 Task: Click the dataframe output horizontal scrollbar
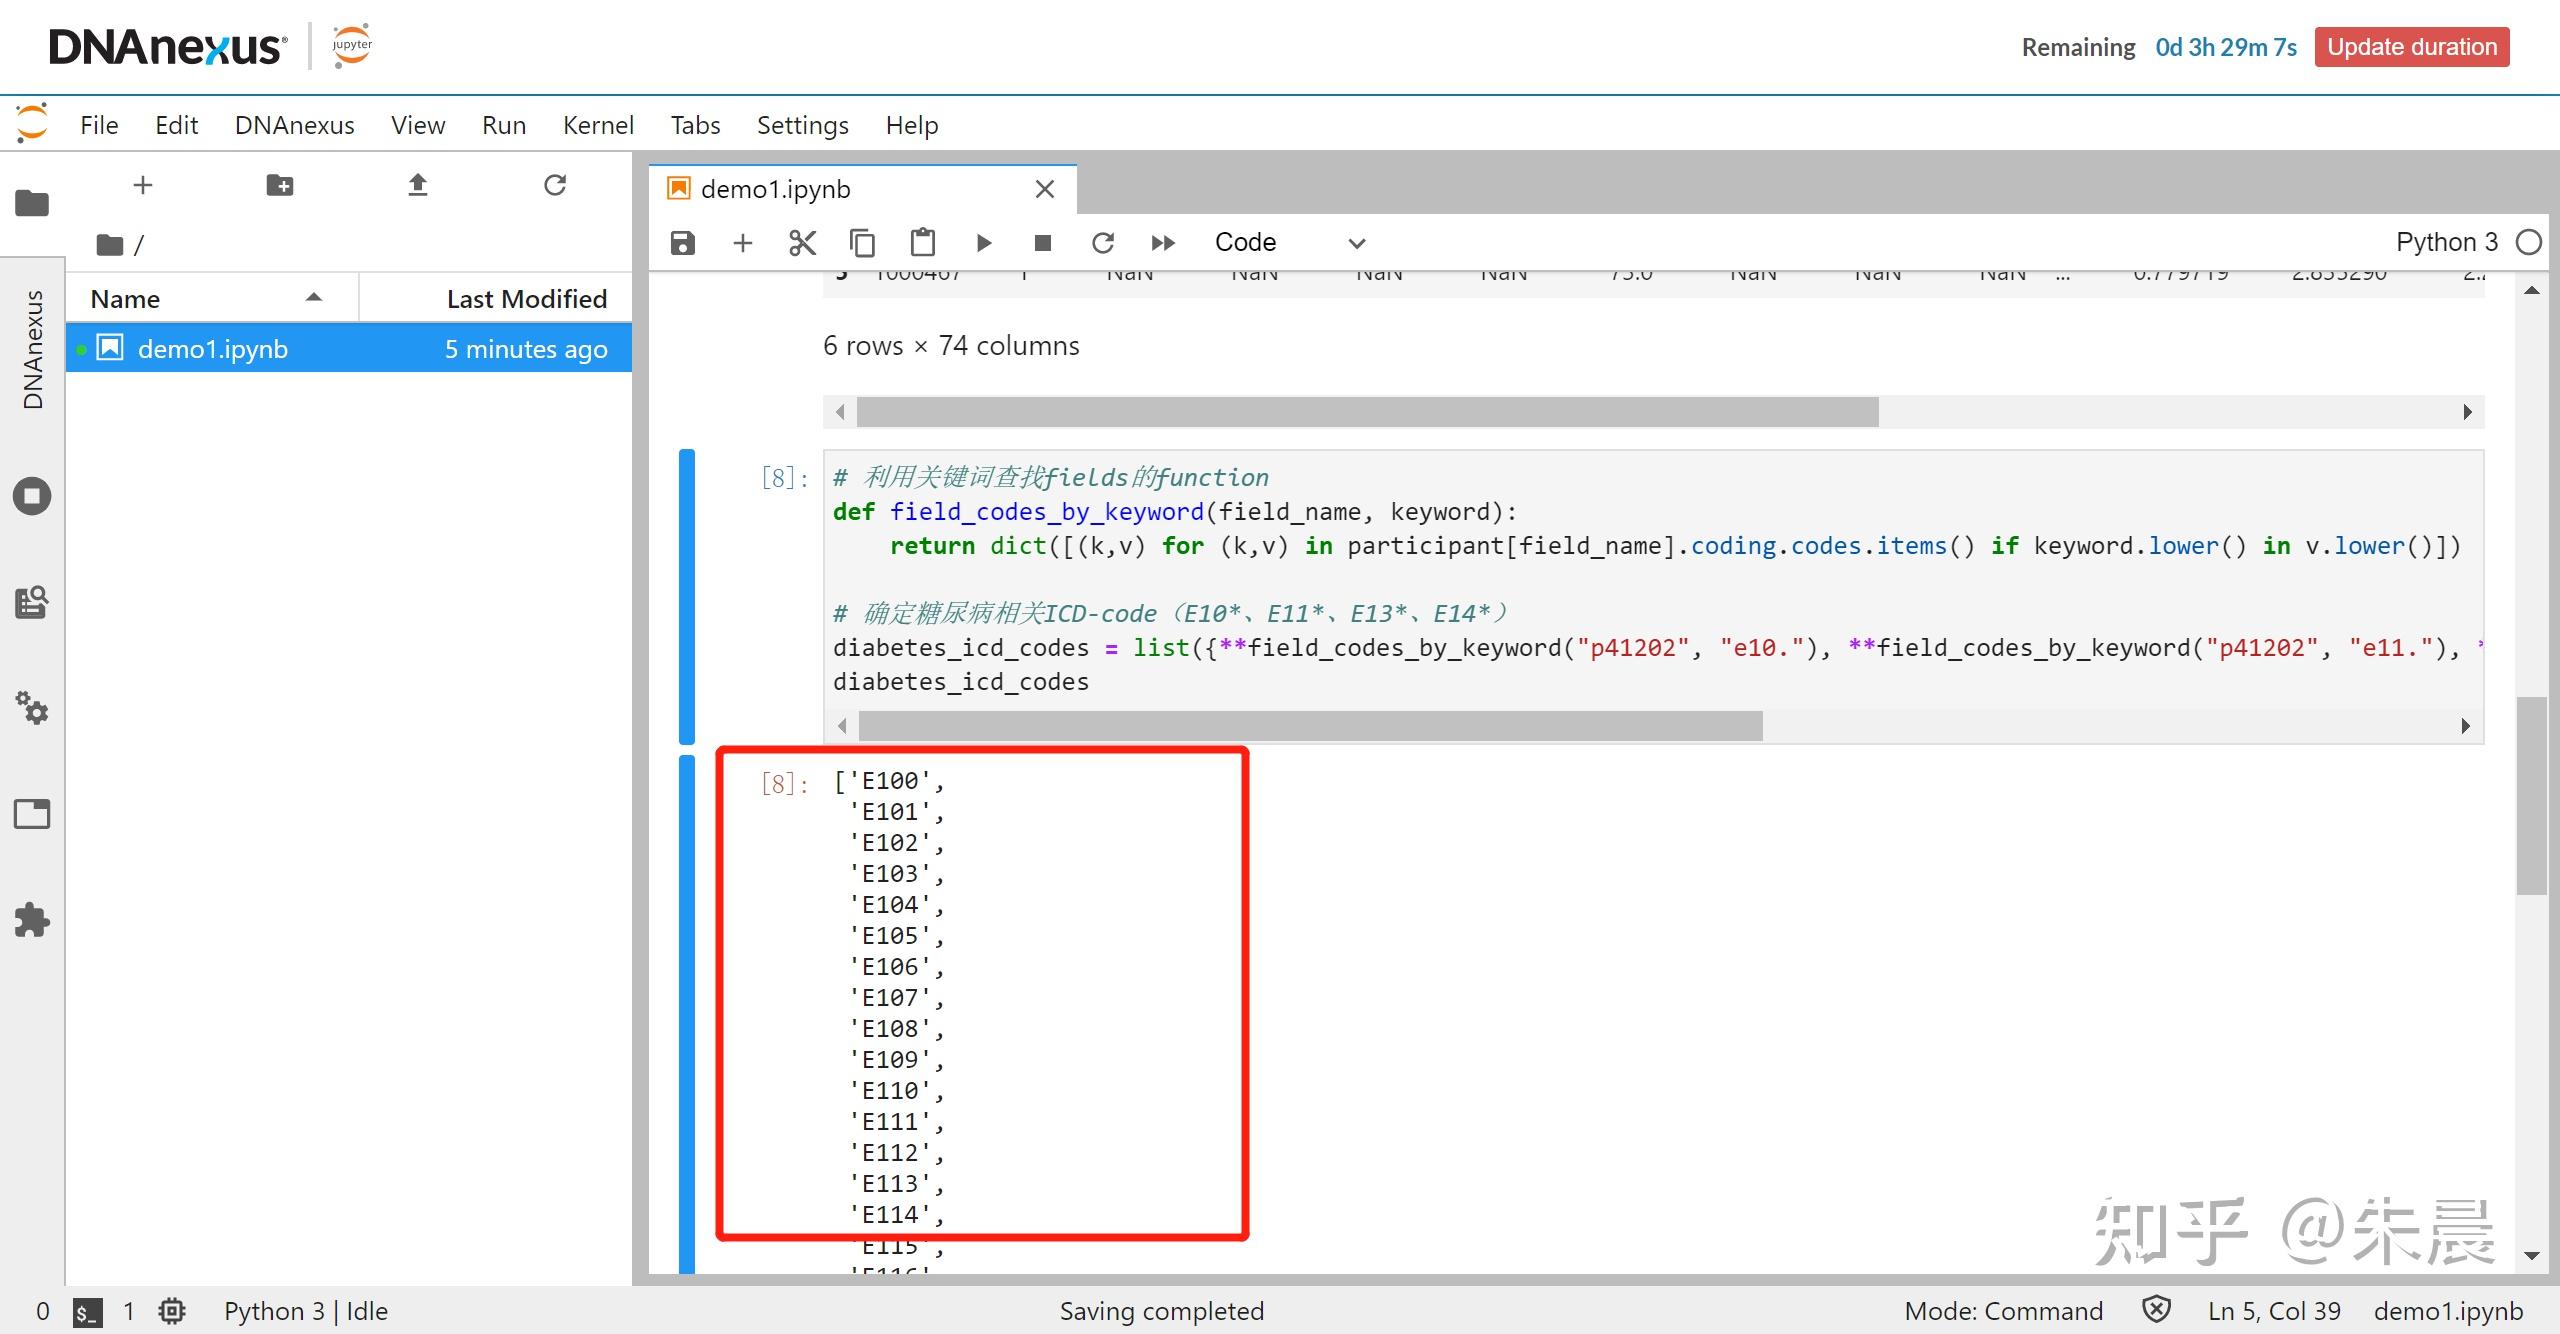(1367, 412)
